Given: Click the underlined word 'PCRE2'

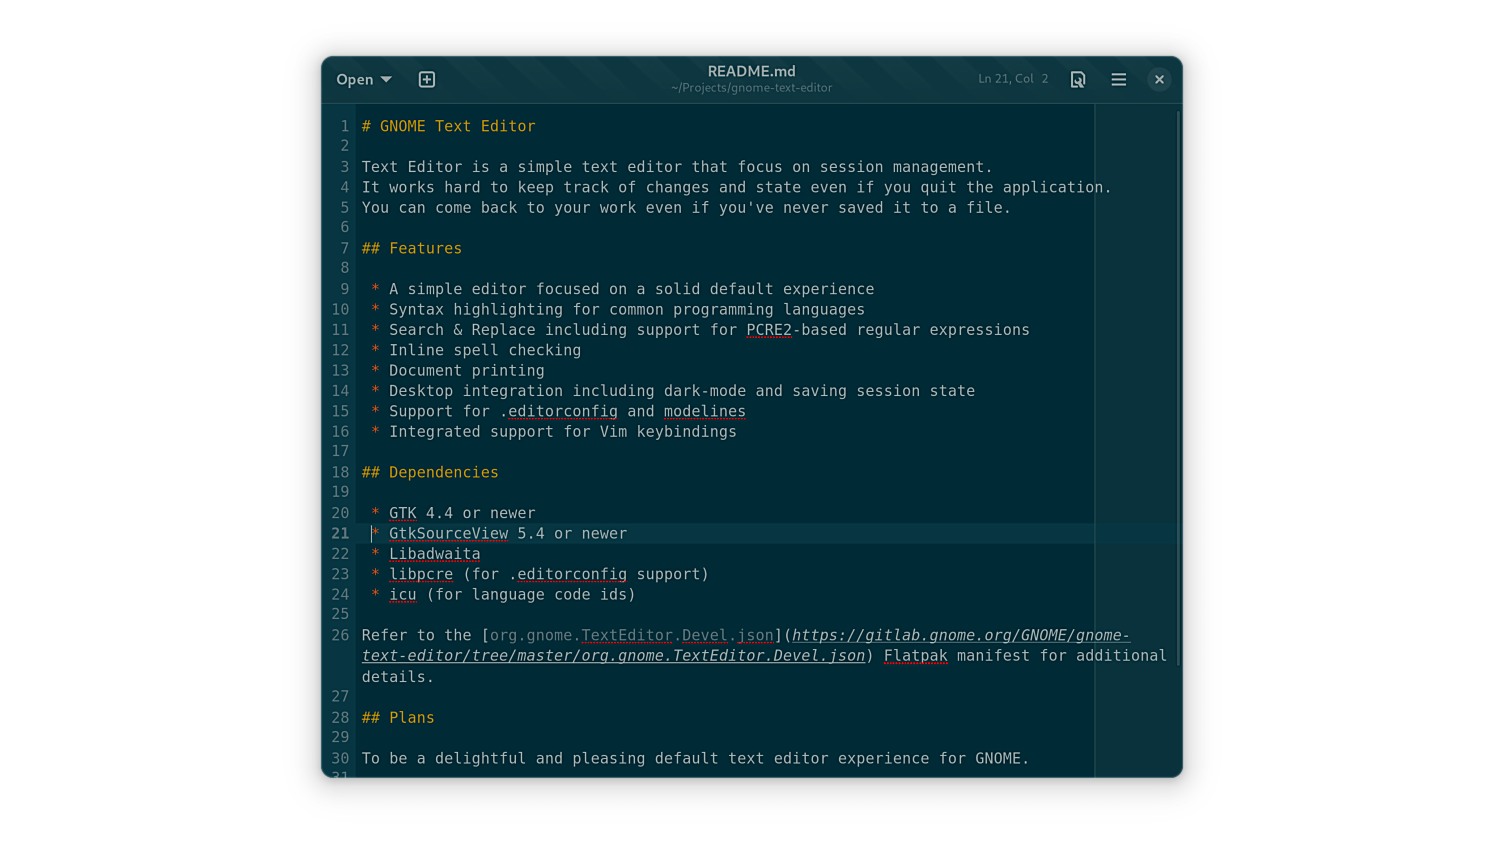Looking at the screenshot, I should click(768, 330).
